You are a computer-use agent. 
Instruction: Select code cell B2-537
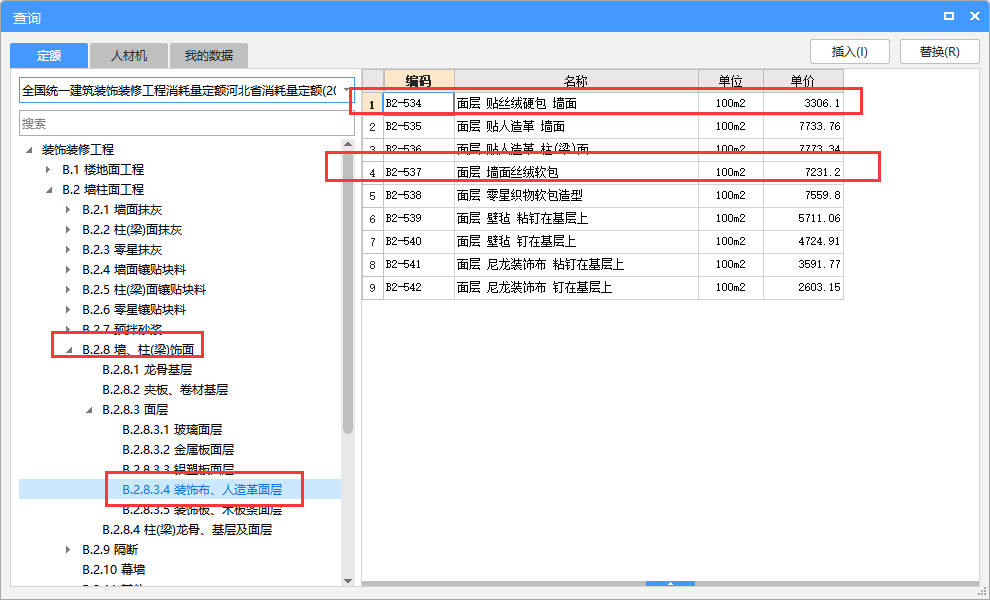419,172
